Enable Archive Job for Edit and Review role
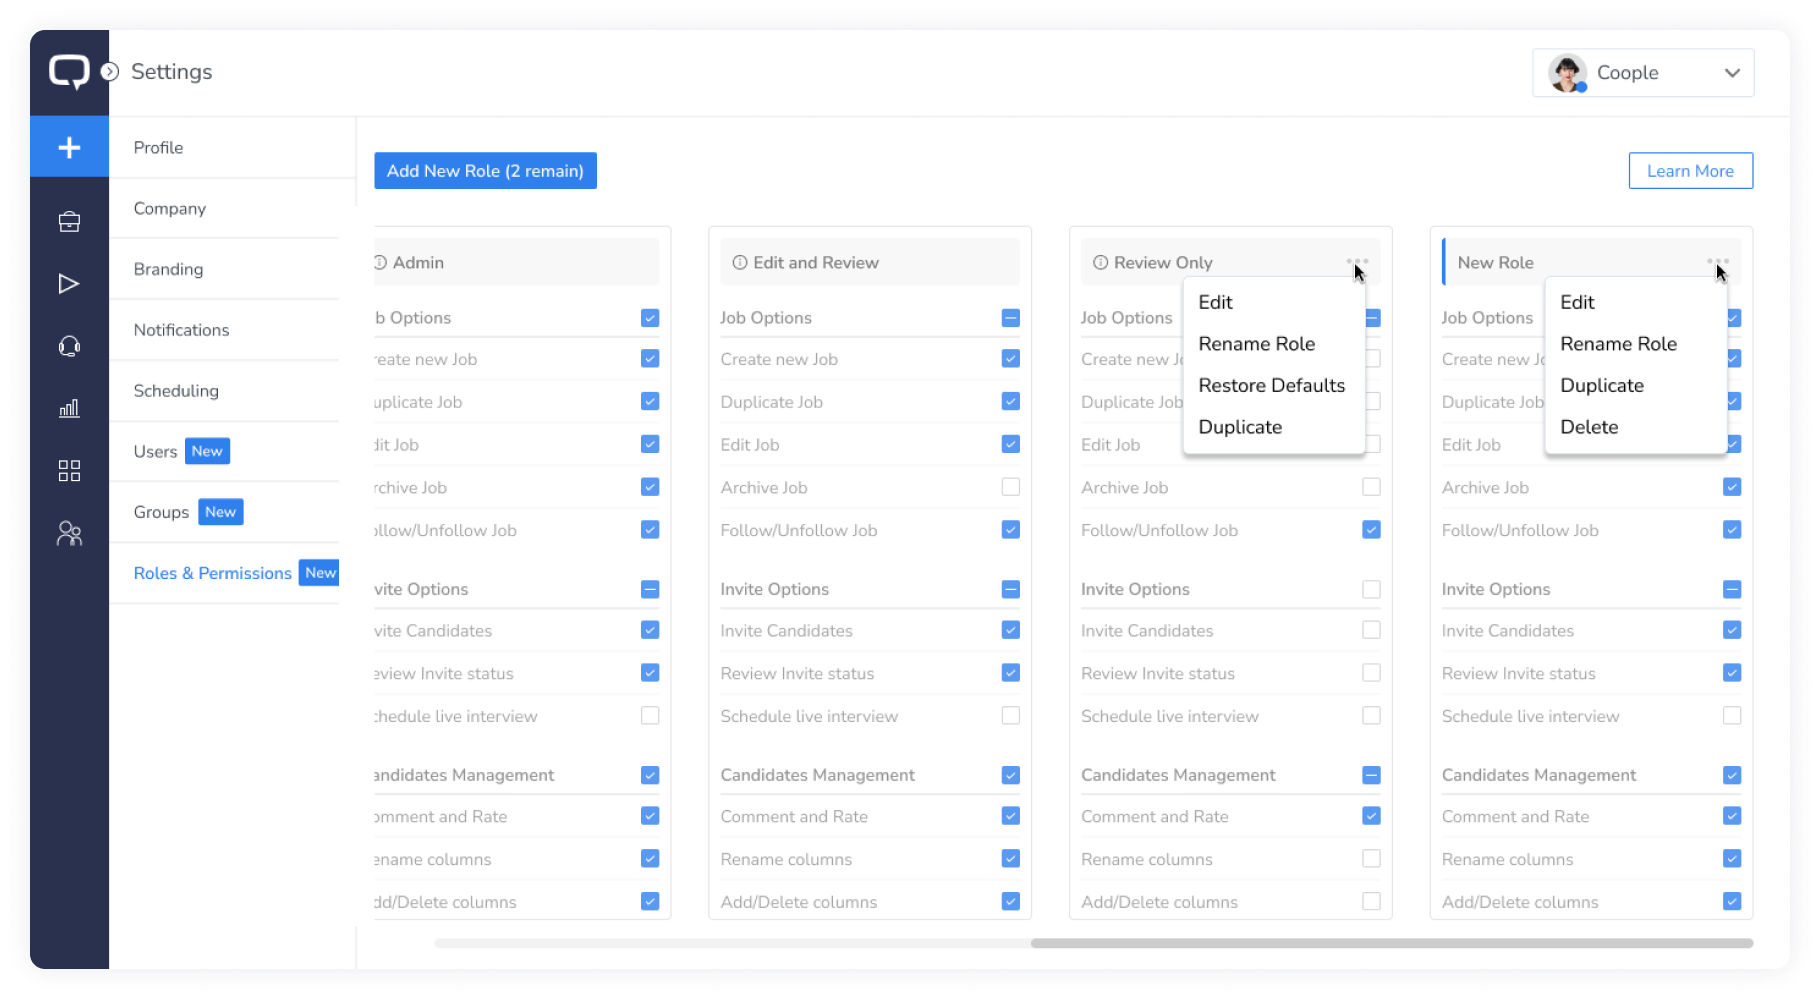This screenshot has height=999, width=1820. point(1010,487)
